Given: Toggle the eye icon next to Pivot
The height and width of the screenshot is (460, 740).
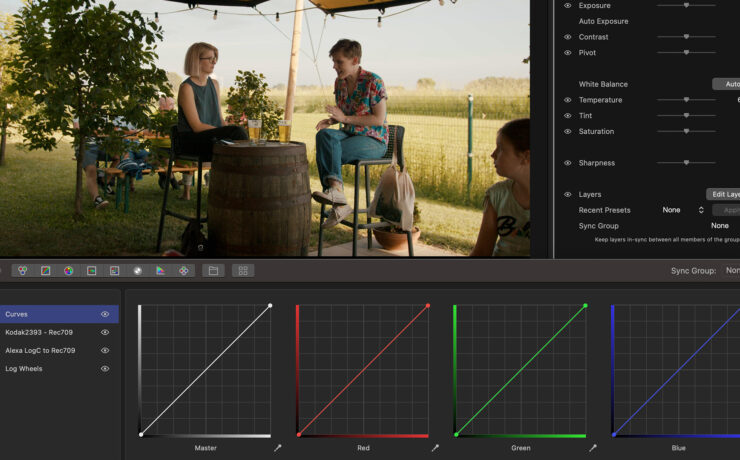Looking at the screenshot, I should pyautogui.click(x=568, y=53).
